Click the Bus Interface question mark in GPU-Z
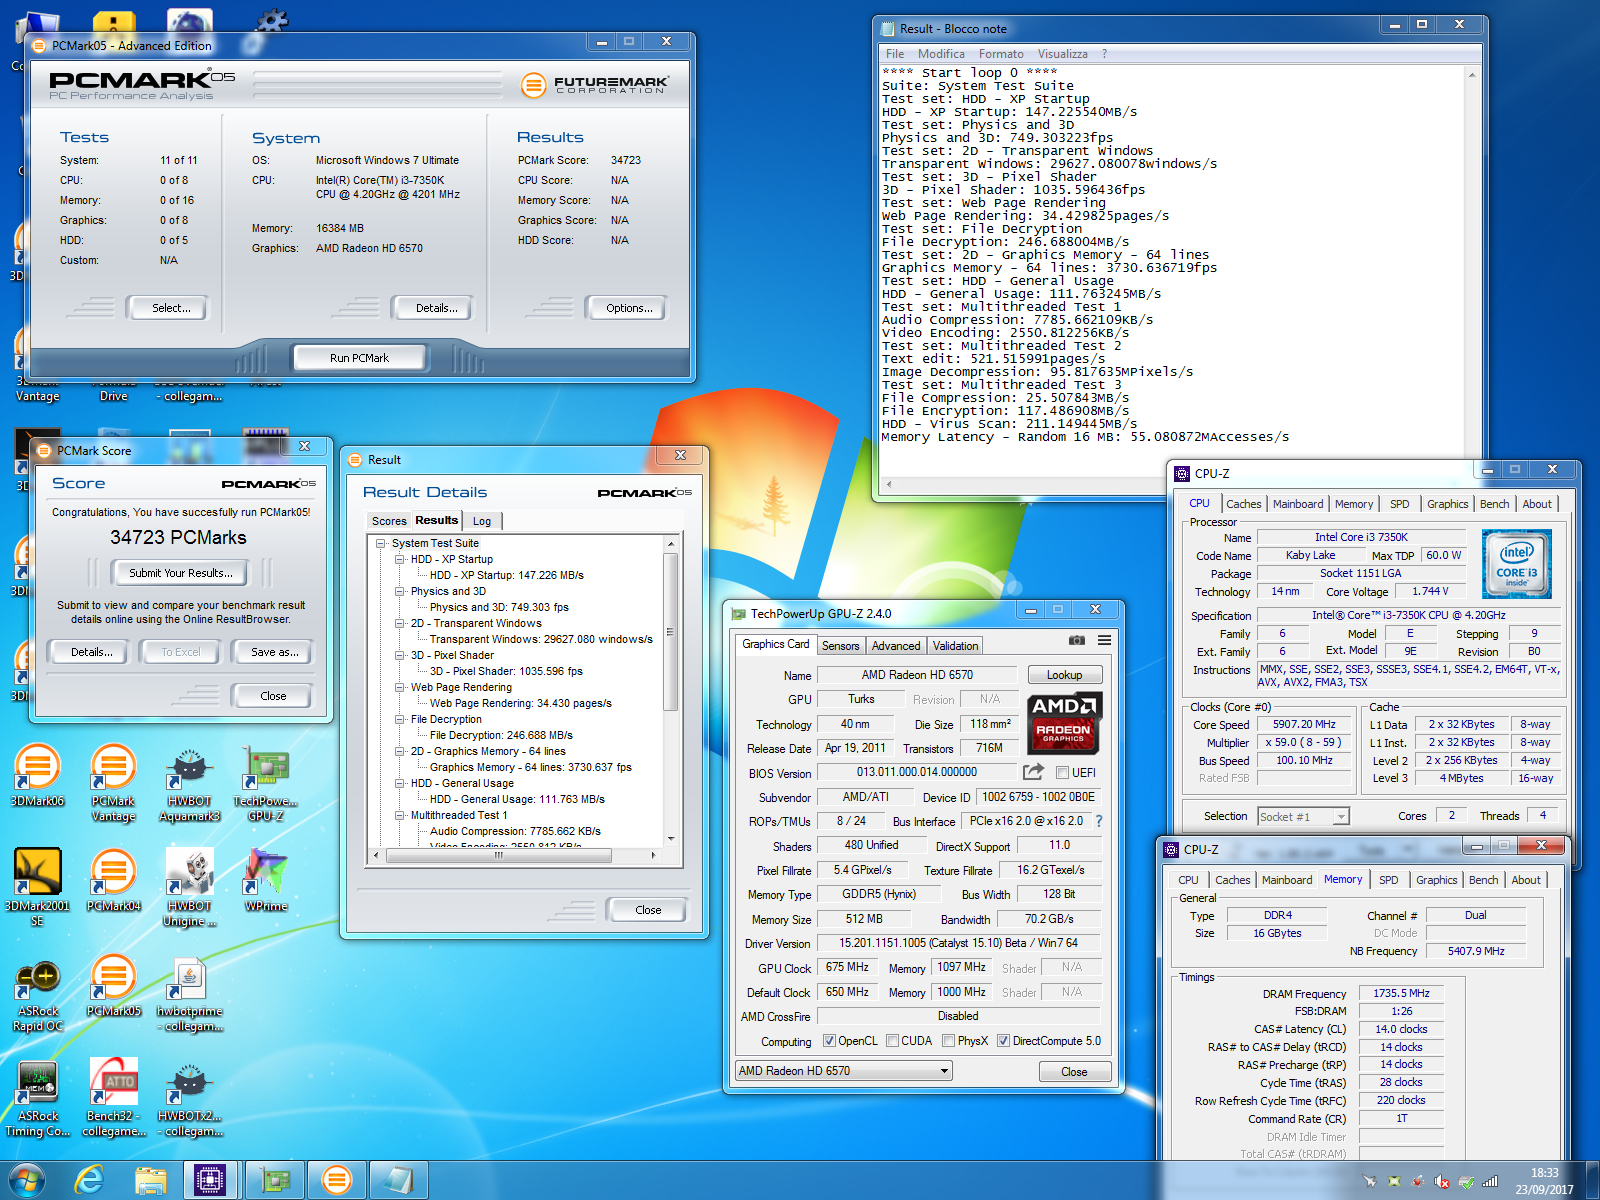 pyautogui.click(x=1099, y=821)
